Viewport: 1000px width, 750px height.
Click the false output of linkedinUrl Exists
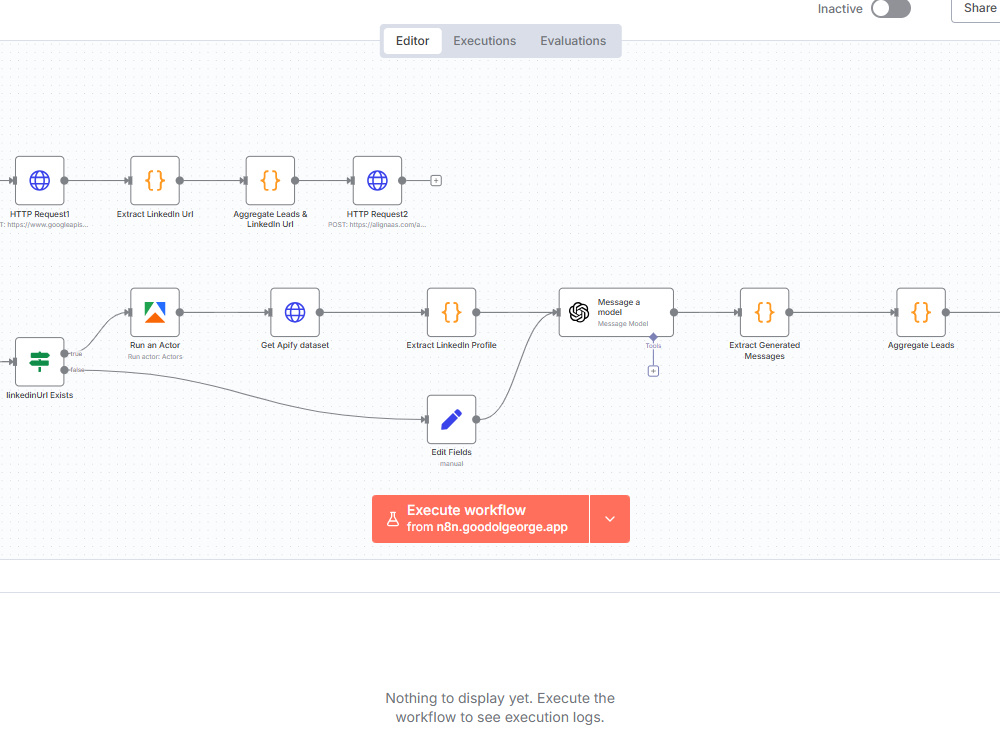coord(64,370)
